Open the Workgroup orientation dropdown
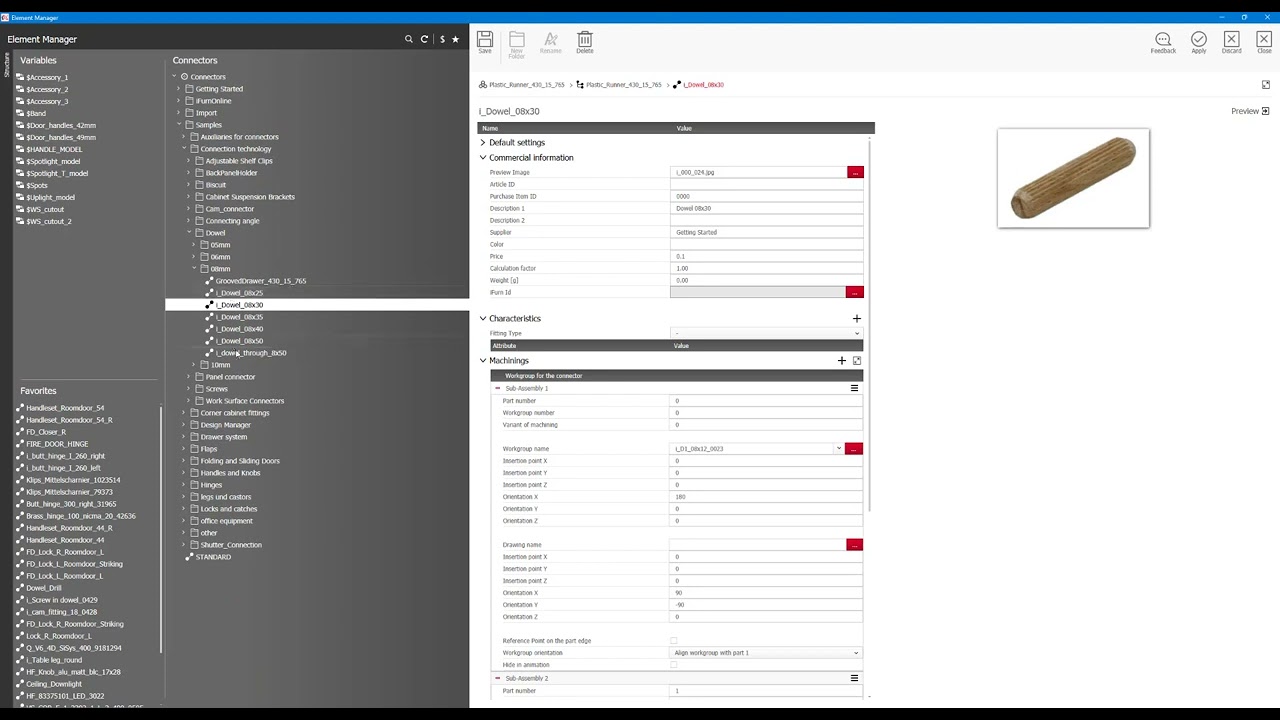Viewport: 1280px width, 720px height. click(766, 653)
